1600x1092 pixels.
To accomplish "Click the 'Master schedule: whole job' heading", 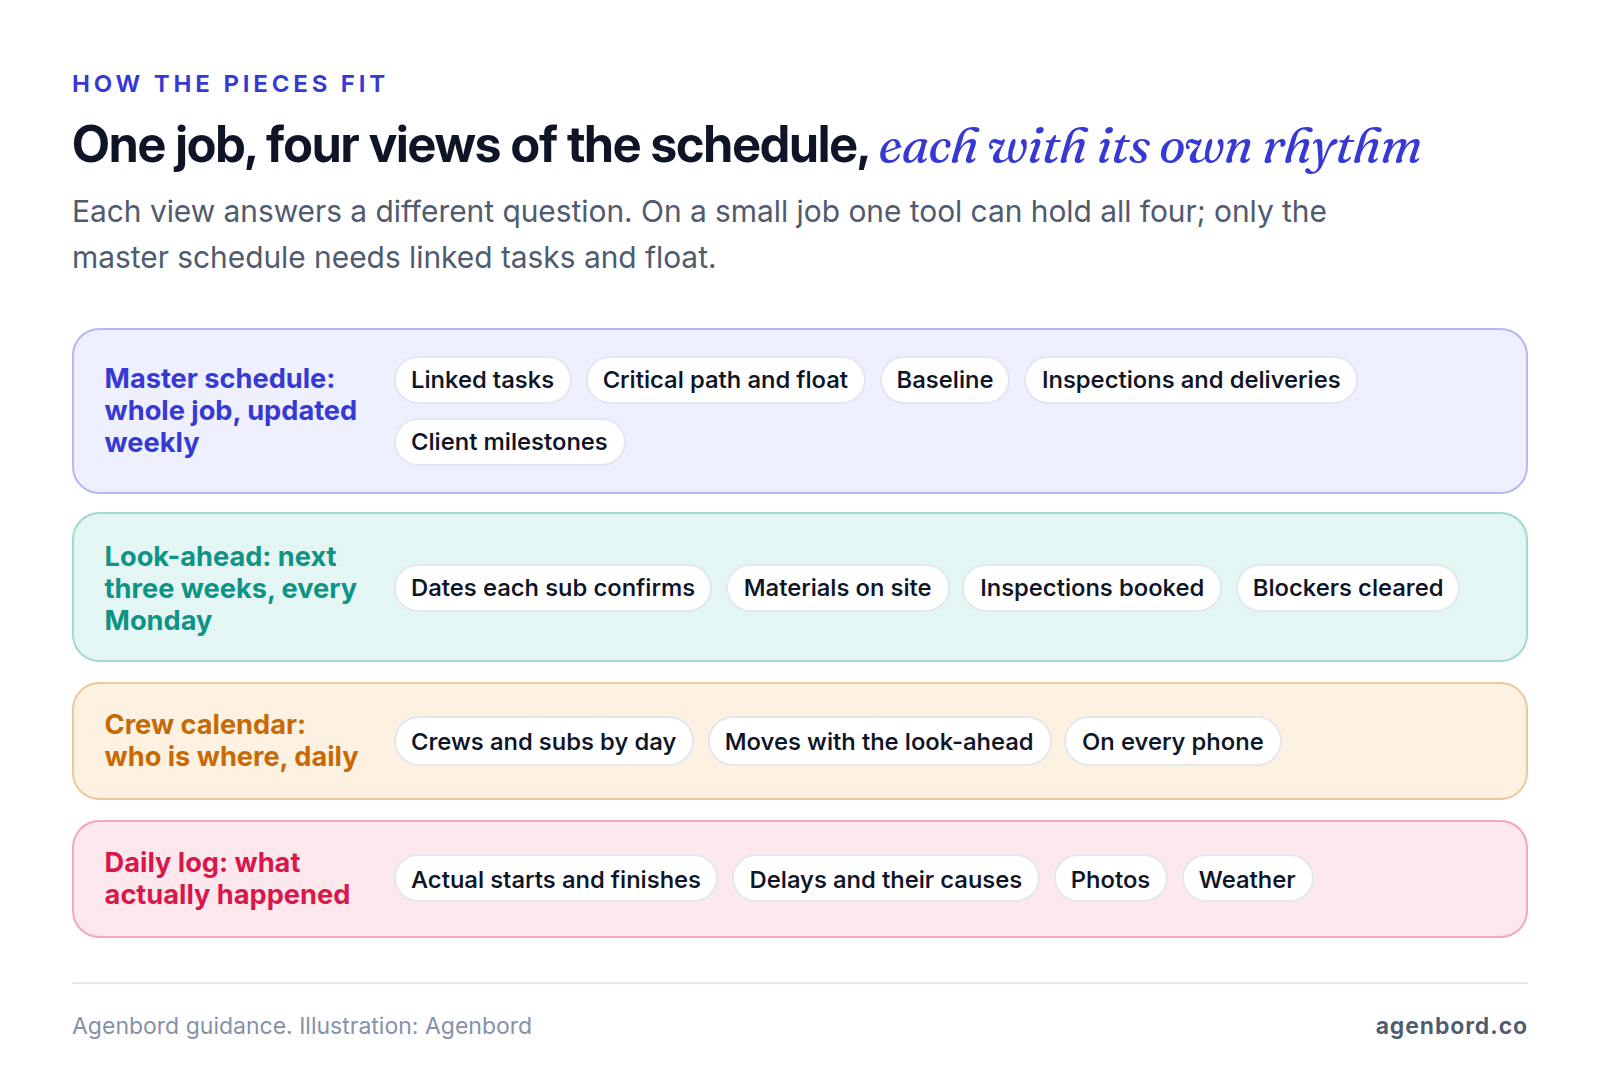I will pyautogui.click(x=231, y=411).
